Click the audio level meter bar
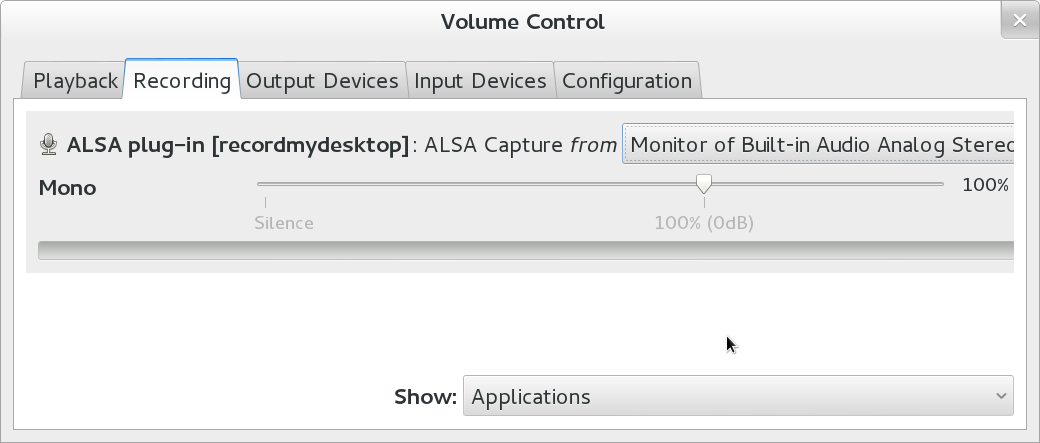Screen dimensions: 1040x443 click(x=526, y=250)
